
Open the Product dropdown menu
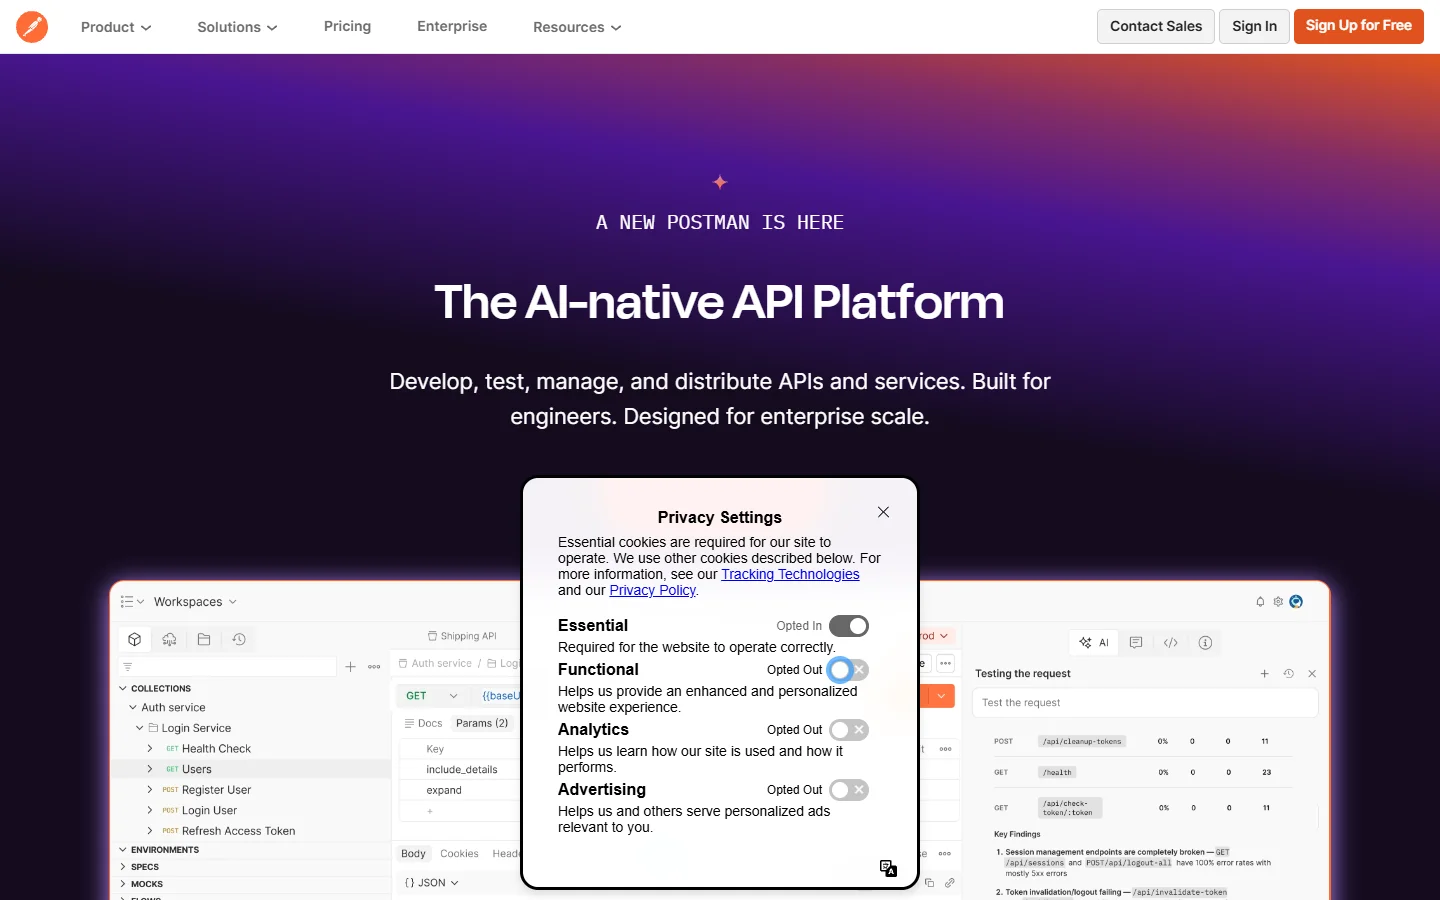tap(116, 27)
